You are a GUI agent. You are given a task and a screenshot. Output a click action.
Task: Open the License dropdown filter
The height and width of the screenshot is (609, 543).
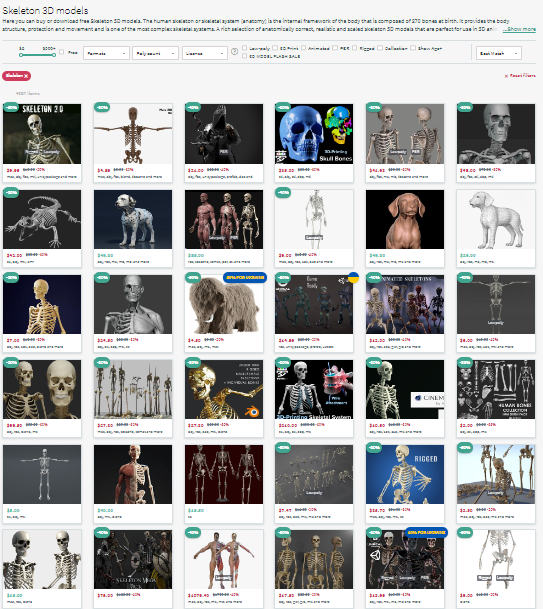tap(205, 53)
